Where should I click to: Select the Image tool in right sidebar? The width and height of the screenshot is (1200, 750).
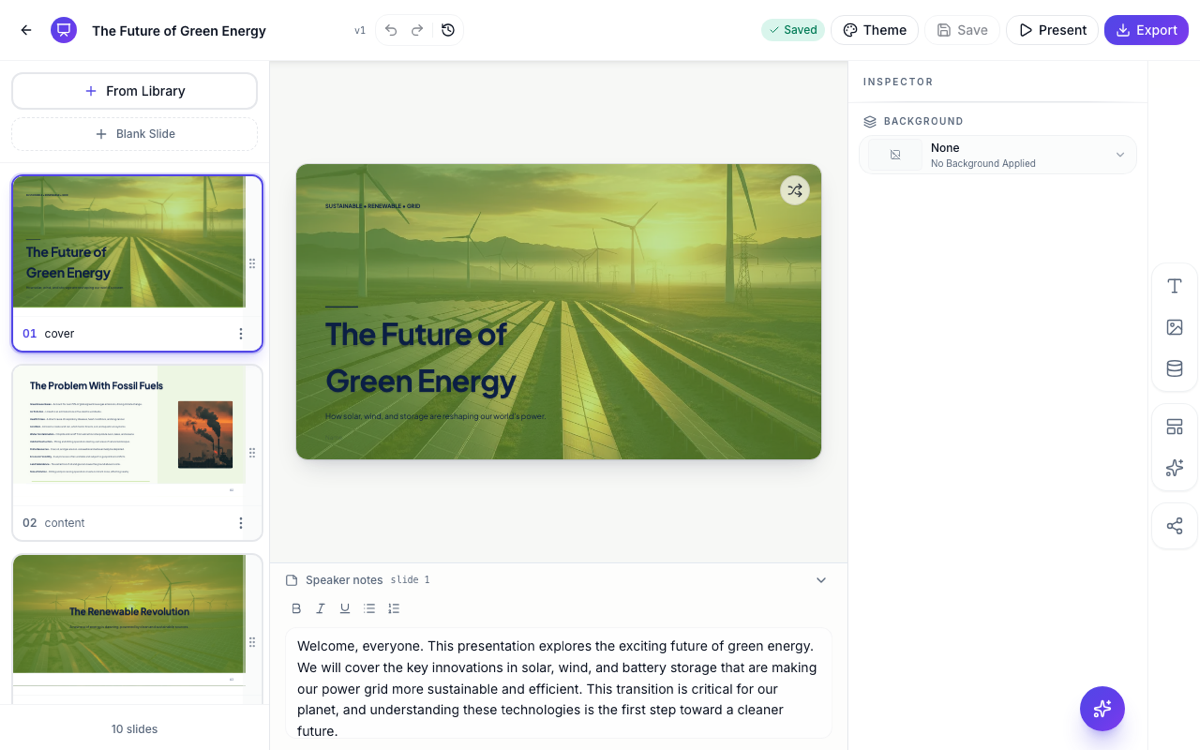pos(1175,327)
